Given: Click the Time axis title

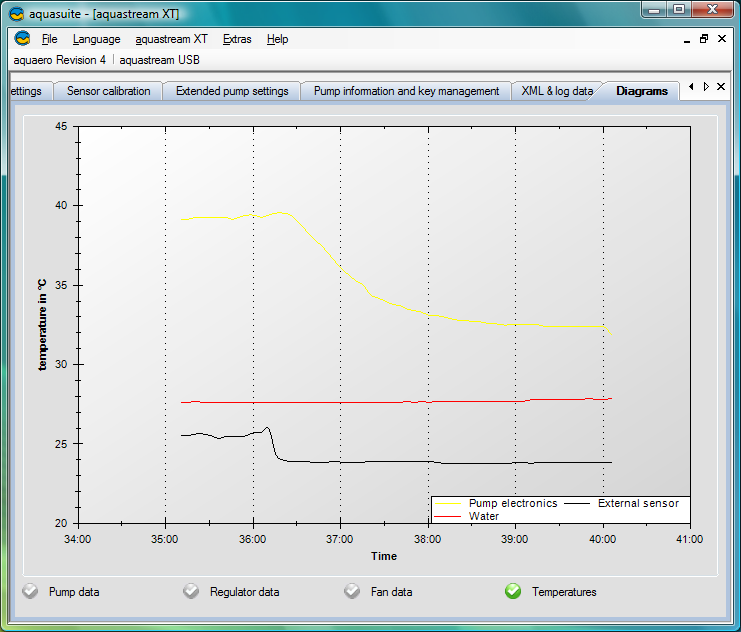Looking at the screenshot, I should point(384,556).
